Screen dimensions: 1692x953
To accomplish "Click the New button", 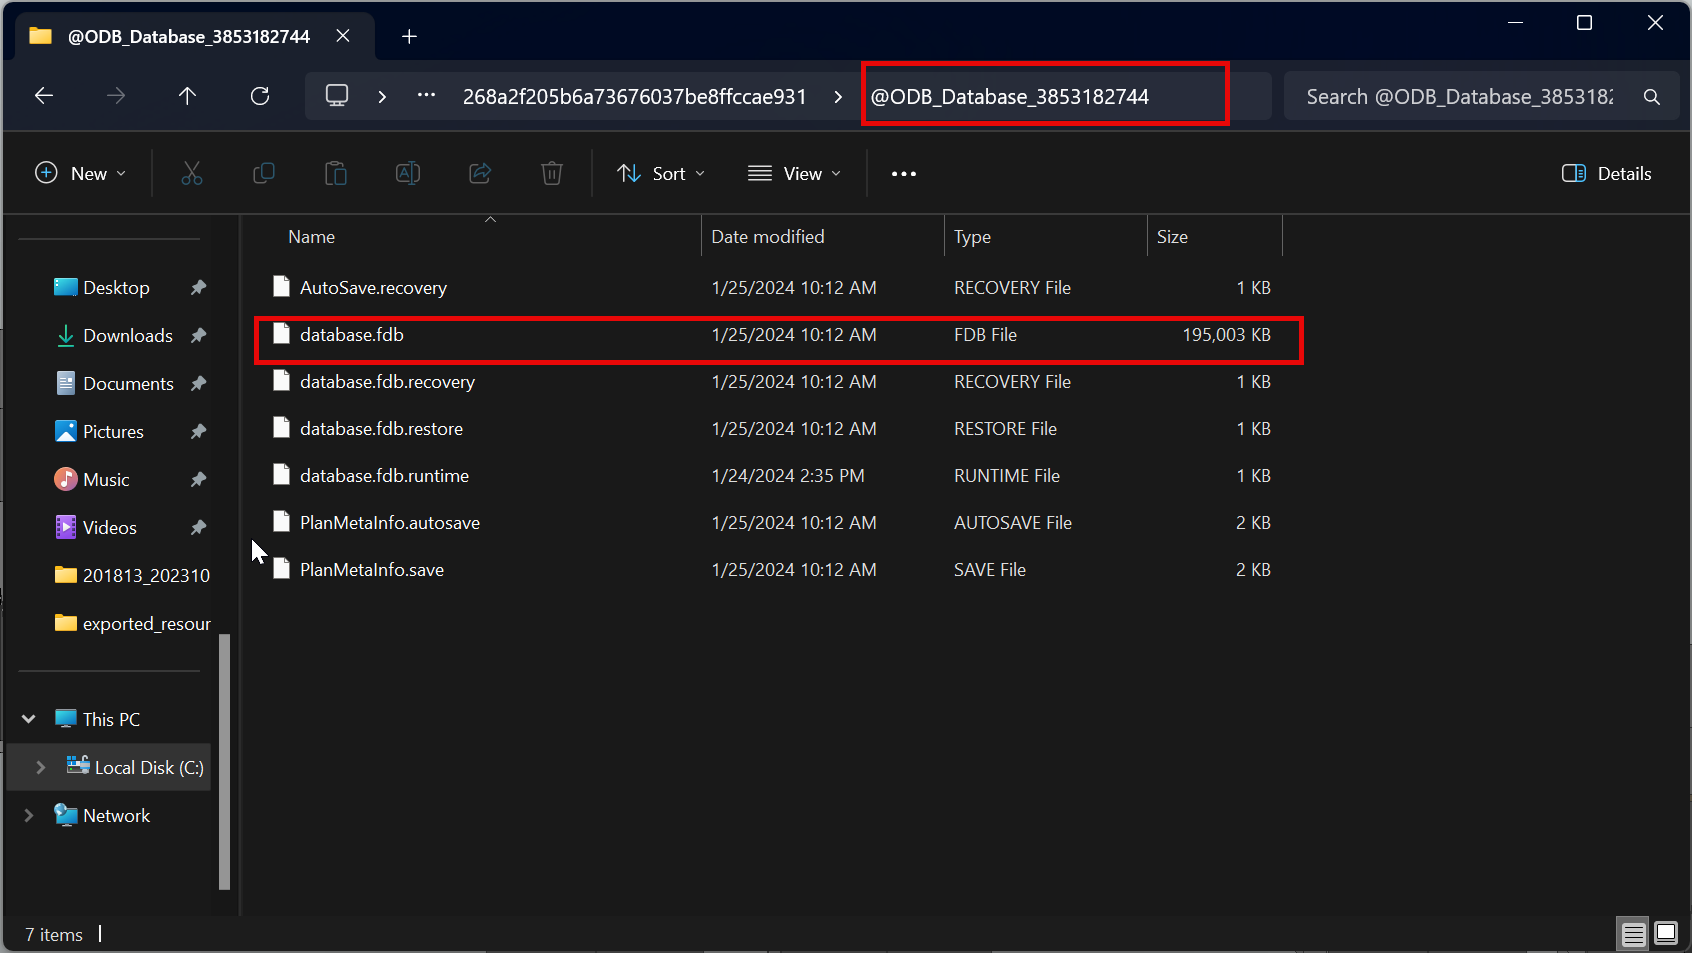I will click(x=81, y=174).
